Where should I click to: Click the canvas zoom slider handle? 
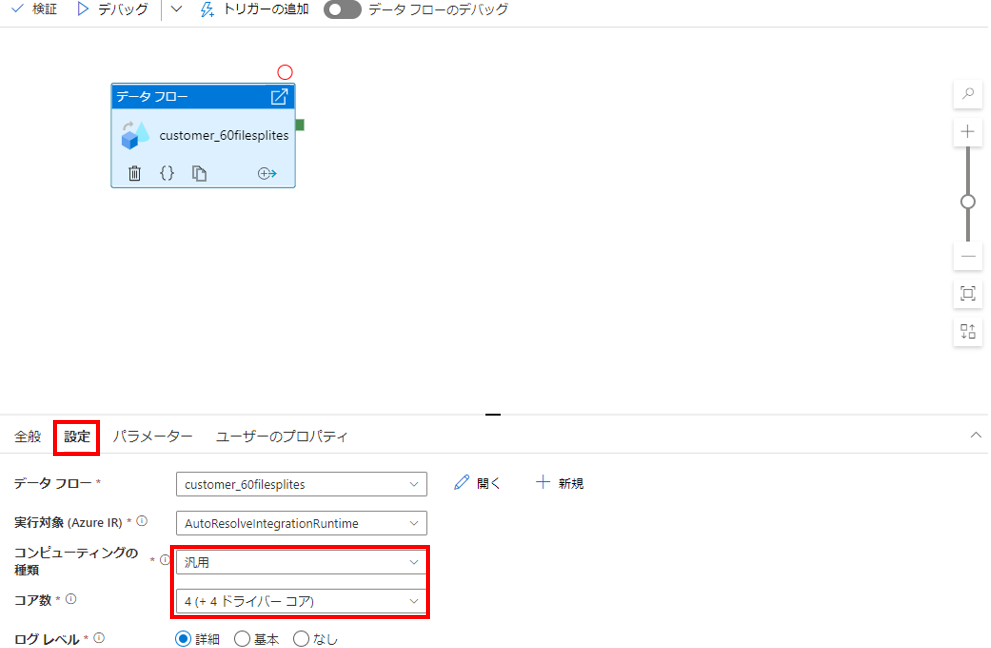click(x=968, y=202)
